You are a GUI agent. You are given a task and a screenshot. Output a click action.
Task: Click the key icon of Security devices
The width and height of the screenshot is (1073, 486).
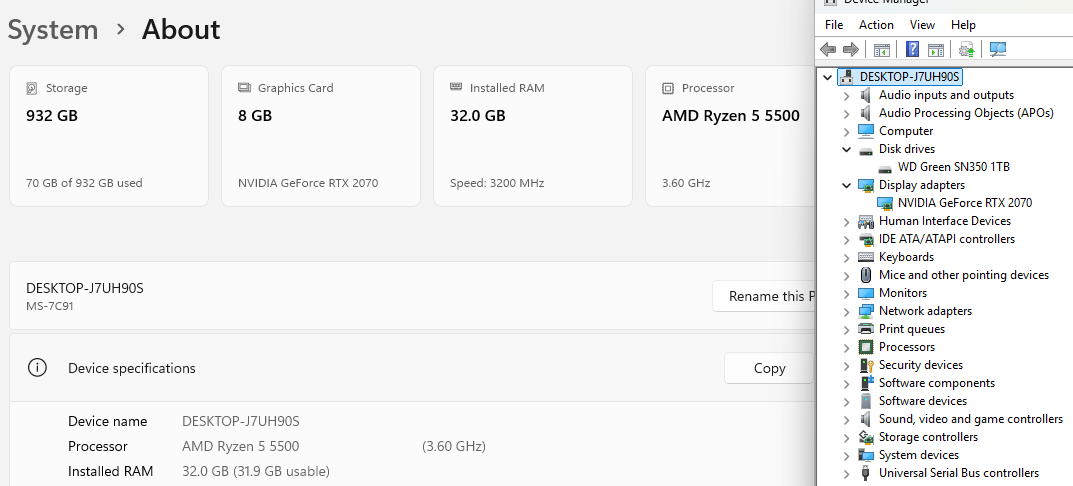pyautogui.click(x=866, y=366)
